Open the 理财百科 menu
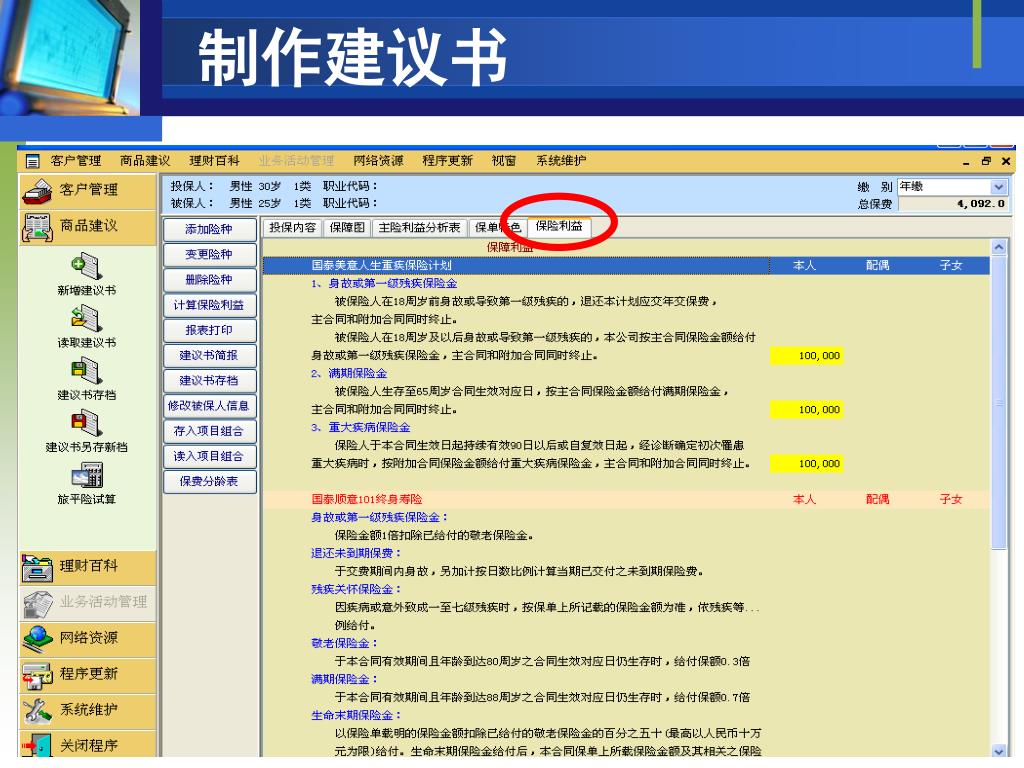This screenshot has height=768, width=1024. tap(214, 161)
